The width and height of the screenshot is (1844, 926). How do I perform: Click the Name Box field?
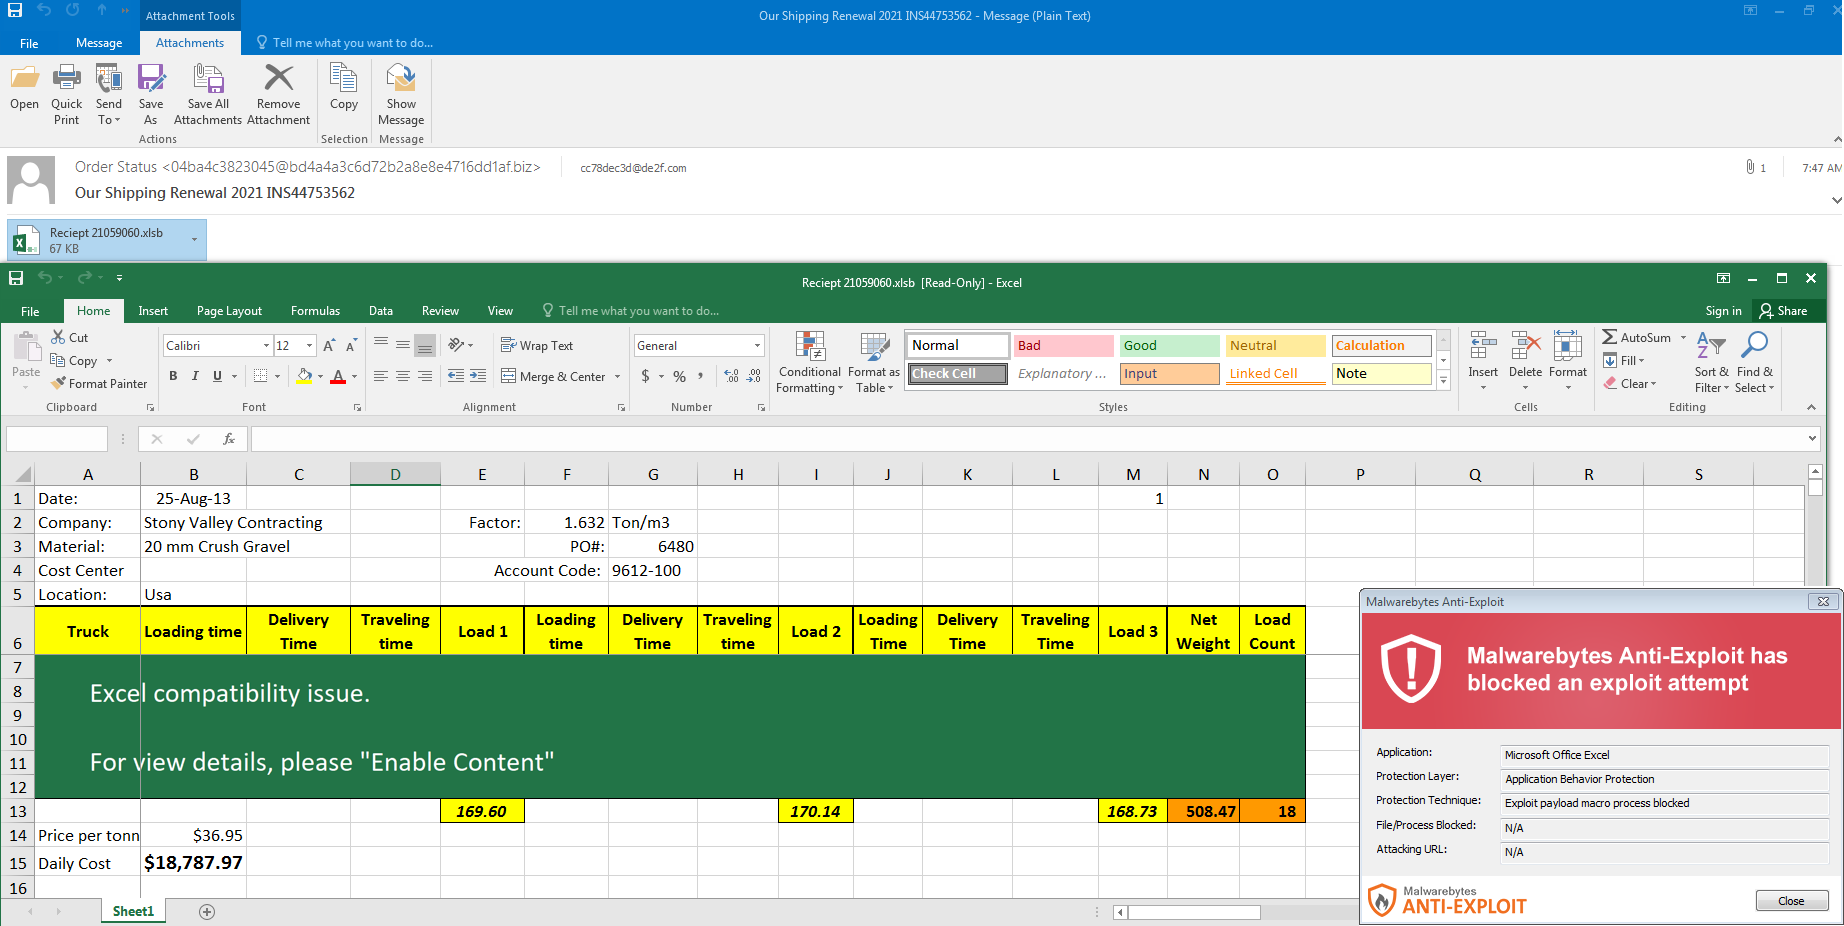tap(57, 439)
